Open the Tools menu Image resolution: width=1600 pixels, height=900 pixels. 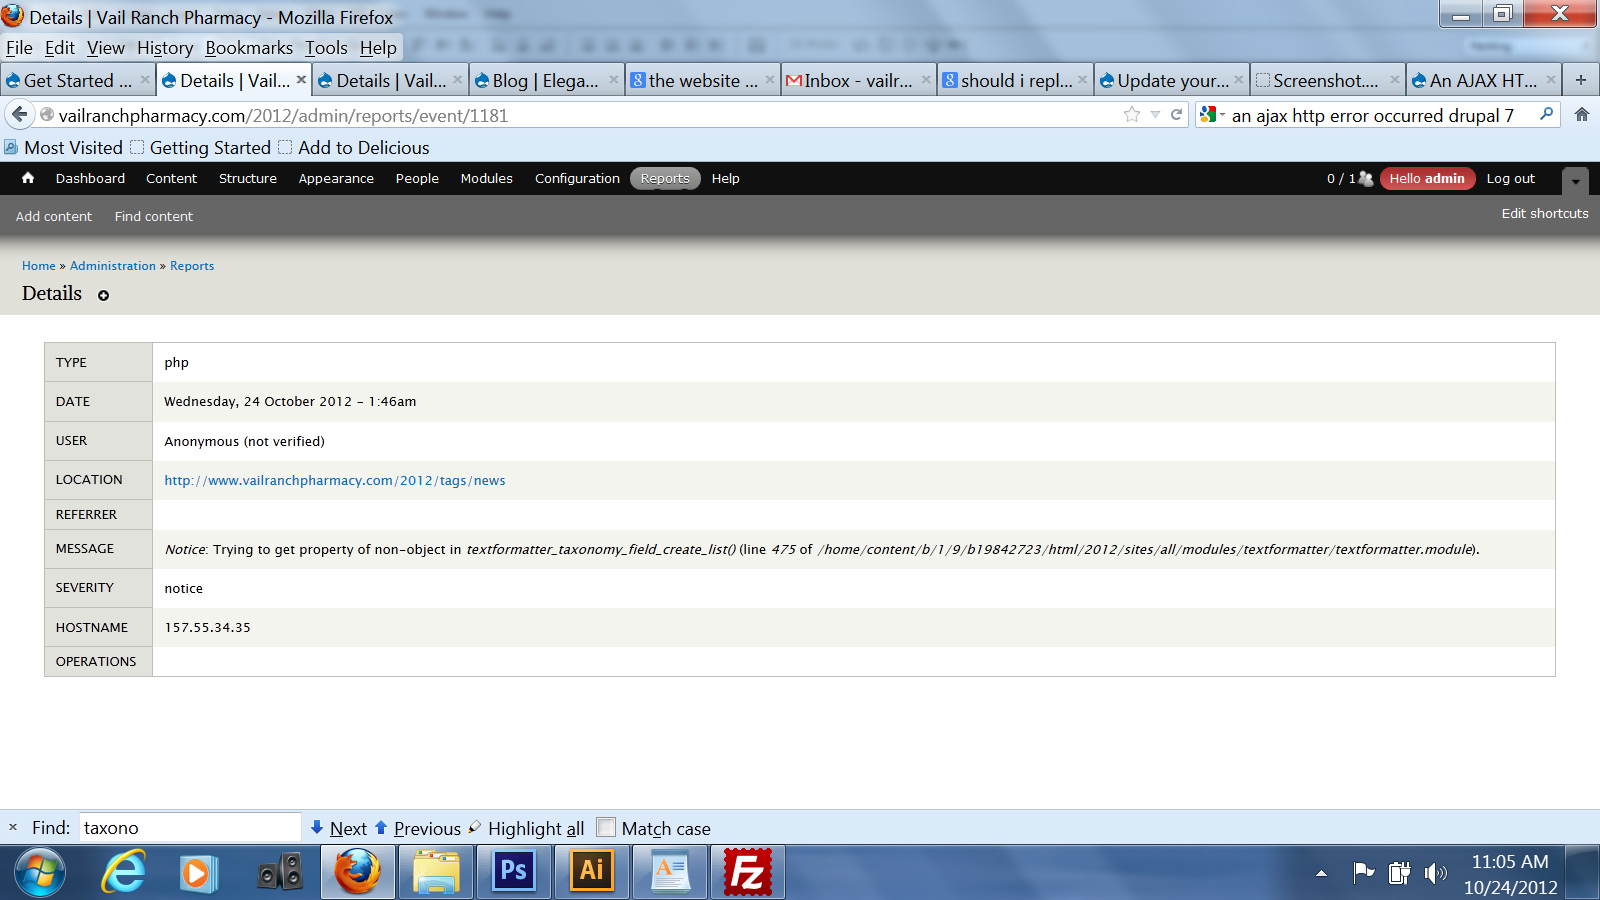326,48
